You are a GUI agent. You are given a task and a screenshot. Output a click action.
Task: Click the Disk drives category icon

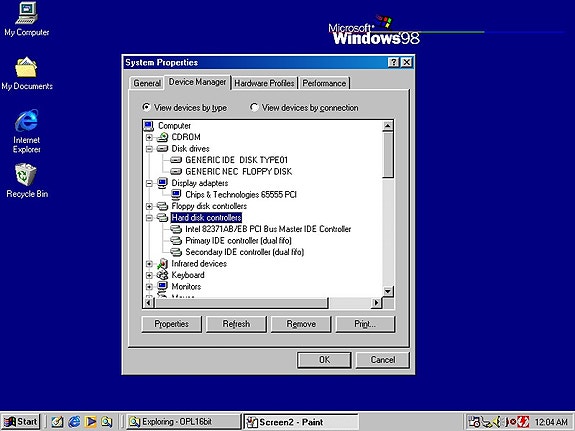pyautogui.click(x=162, y=149)
